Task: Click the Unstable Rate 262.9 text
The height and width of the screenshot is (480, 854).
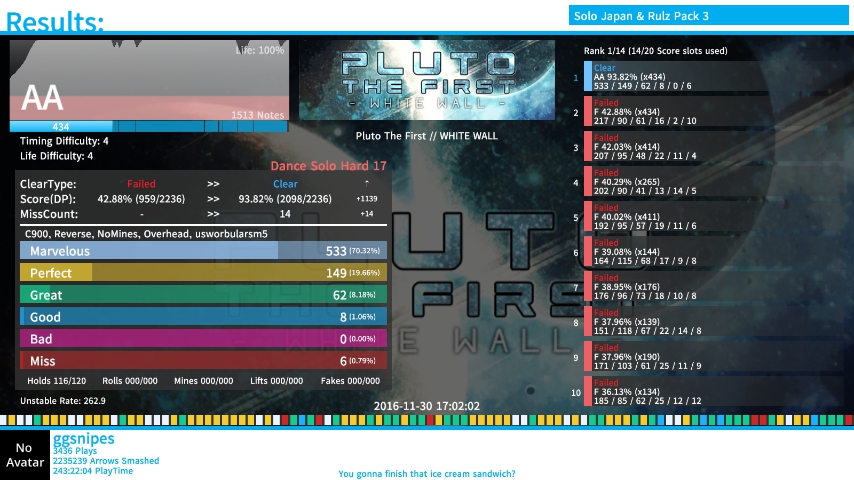Action: (x=63, y=400)
